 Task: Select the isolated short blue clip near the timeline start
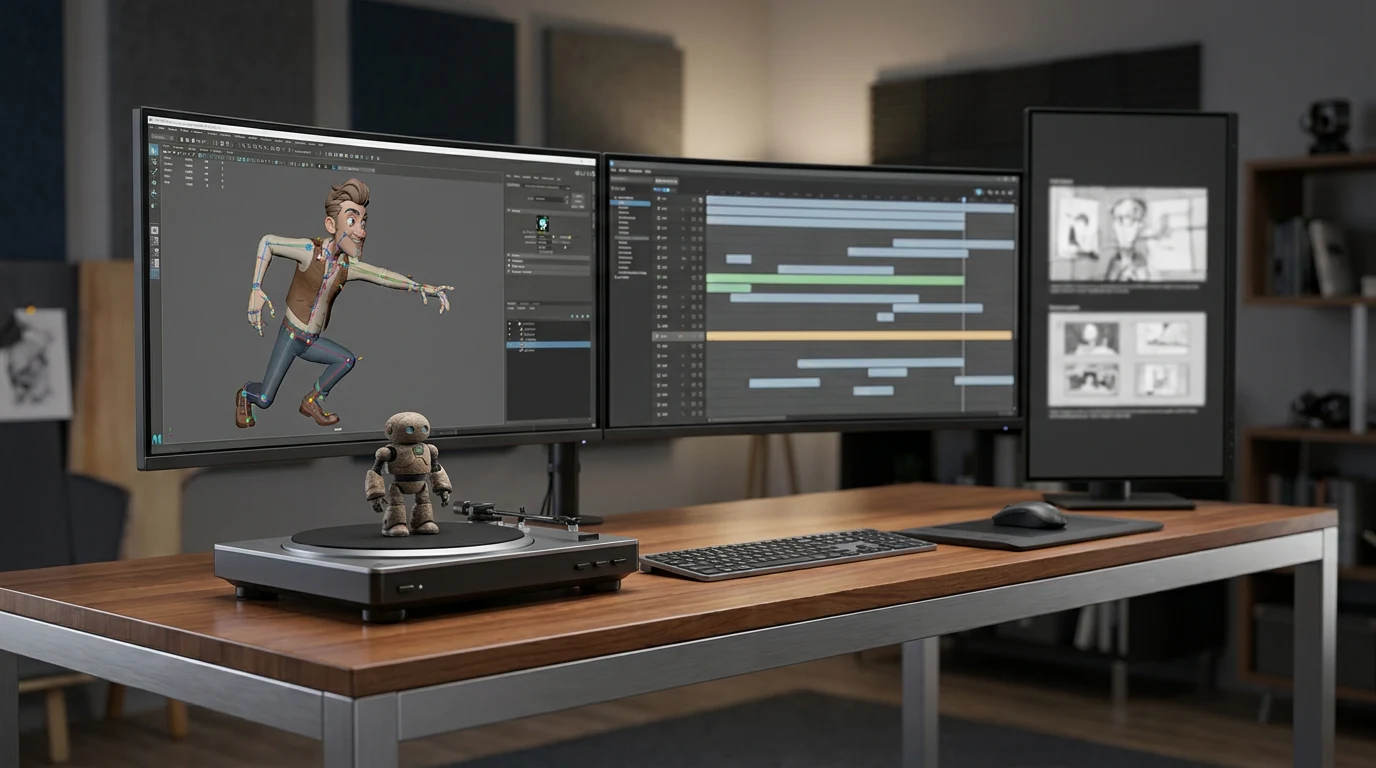point(739,259)
